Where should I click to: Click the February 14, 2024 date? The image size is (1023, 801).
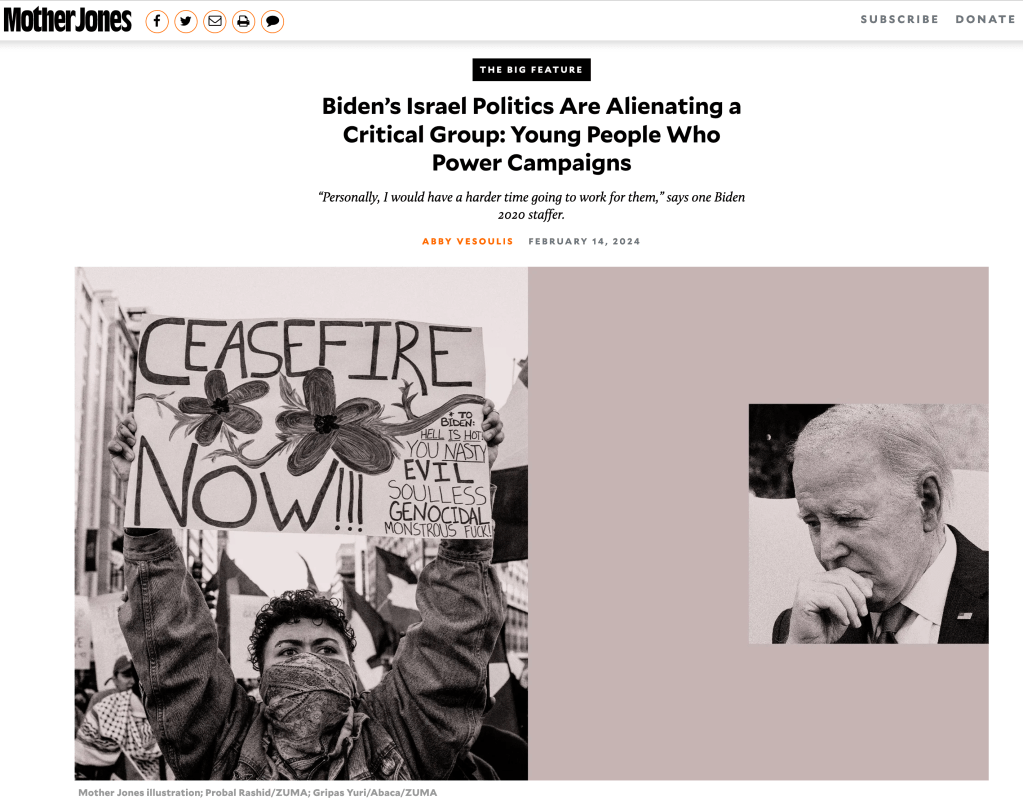[584, 241]
